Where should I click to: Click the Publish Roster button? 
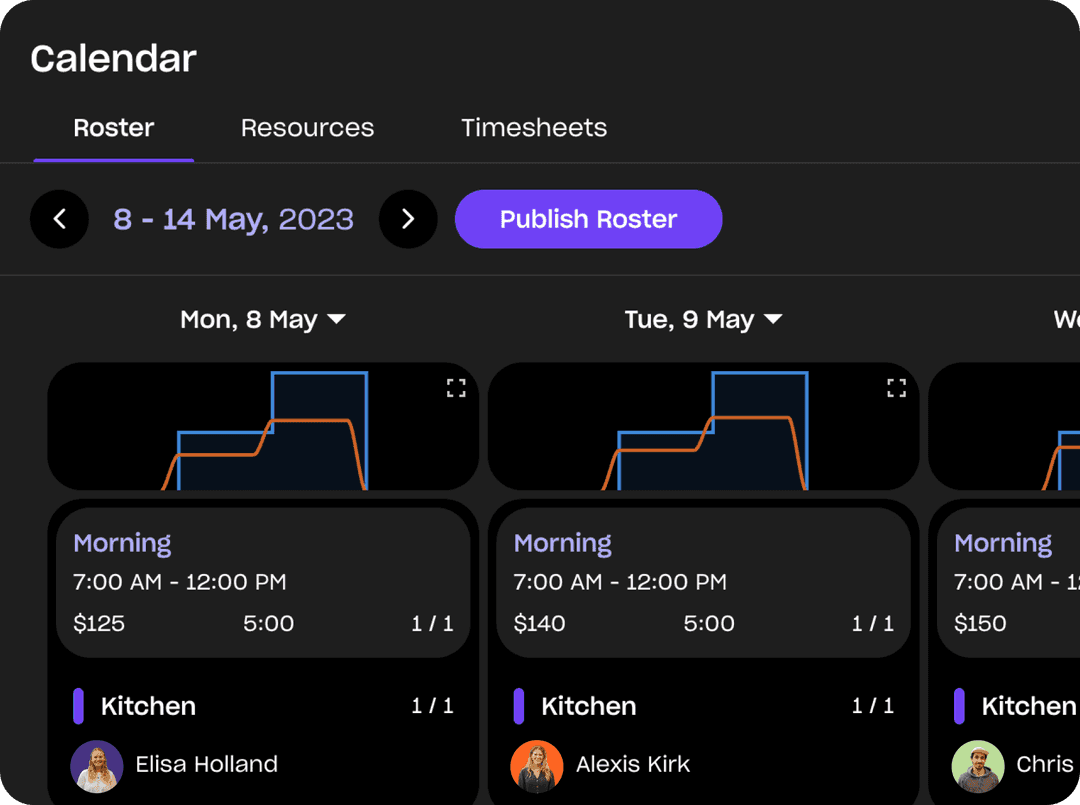(588, 219)
